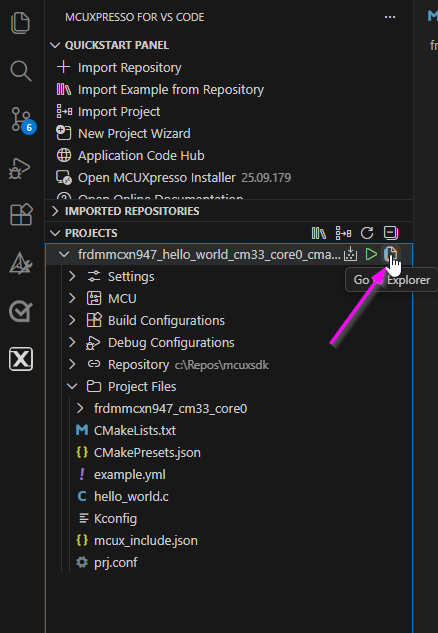Click the plus icon beside Import Repository

(x=63, y=67)
